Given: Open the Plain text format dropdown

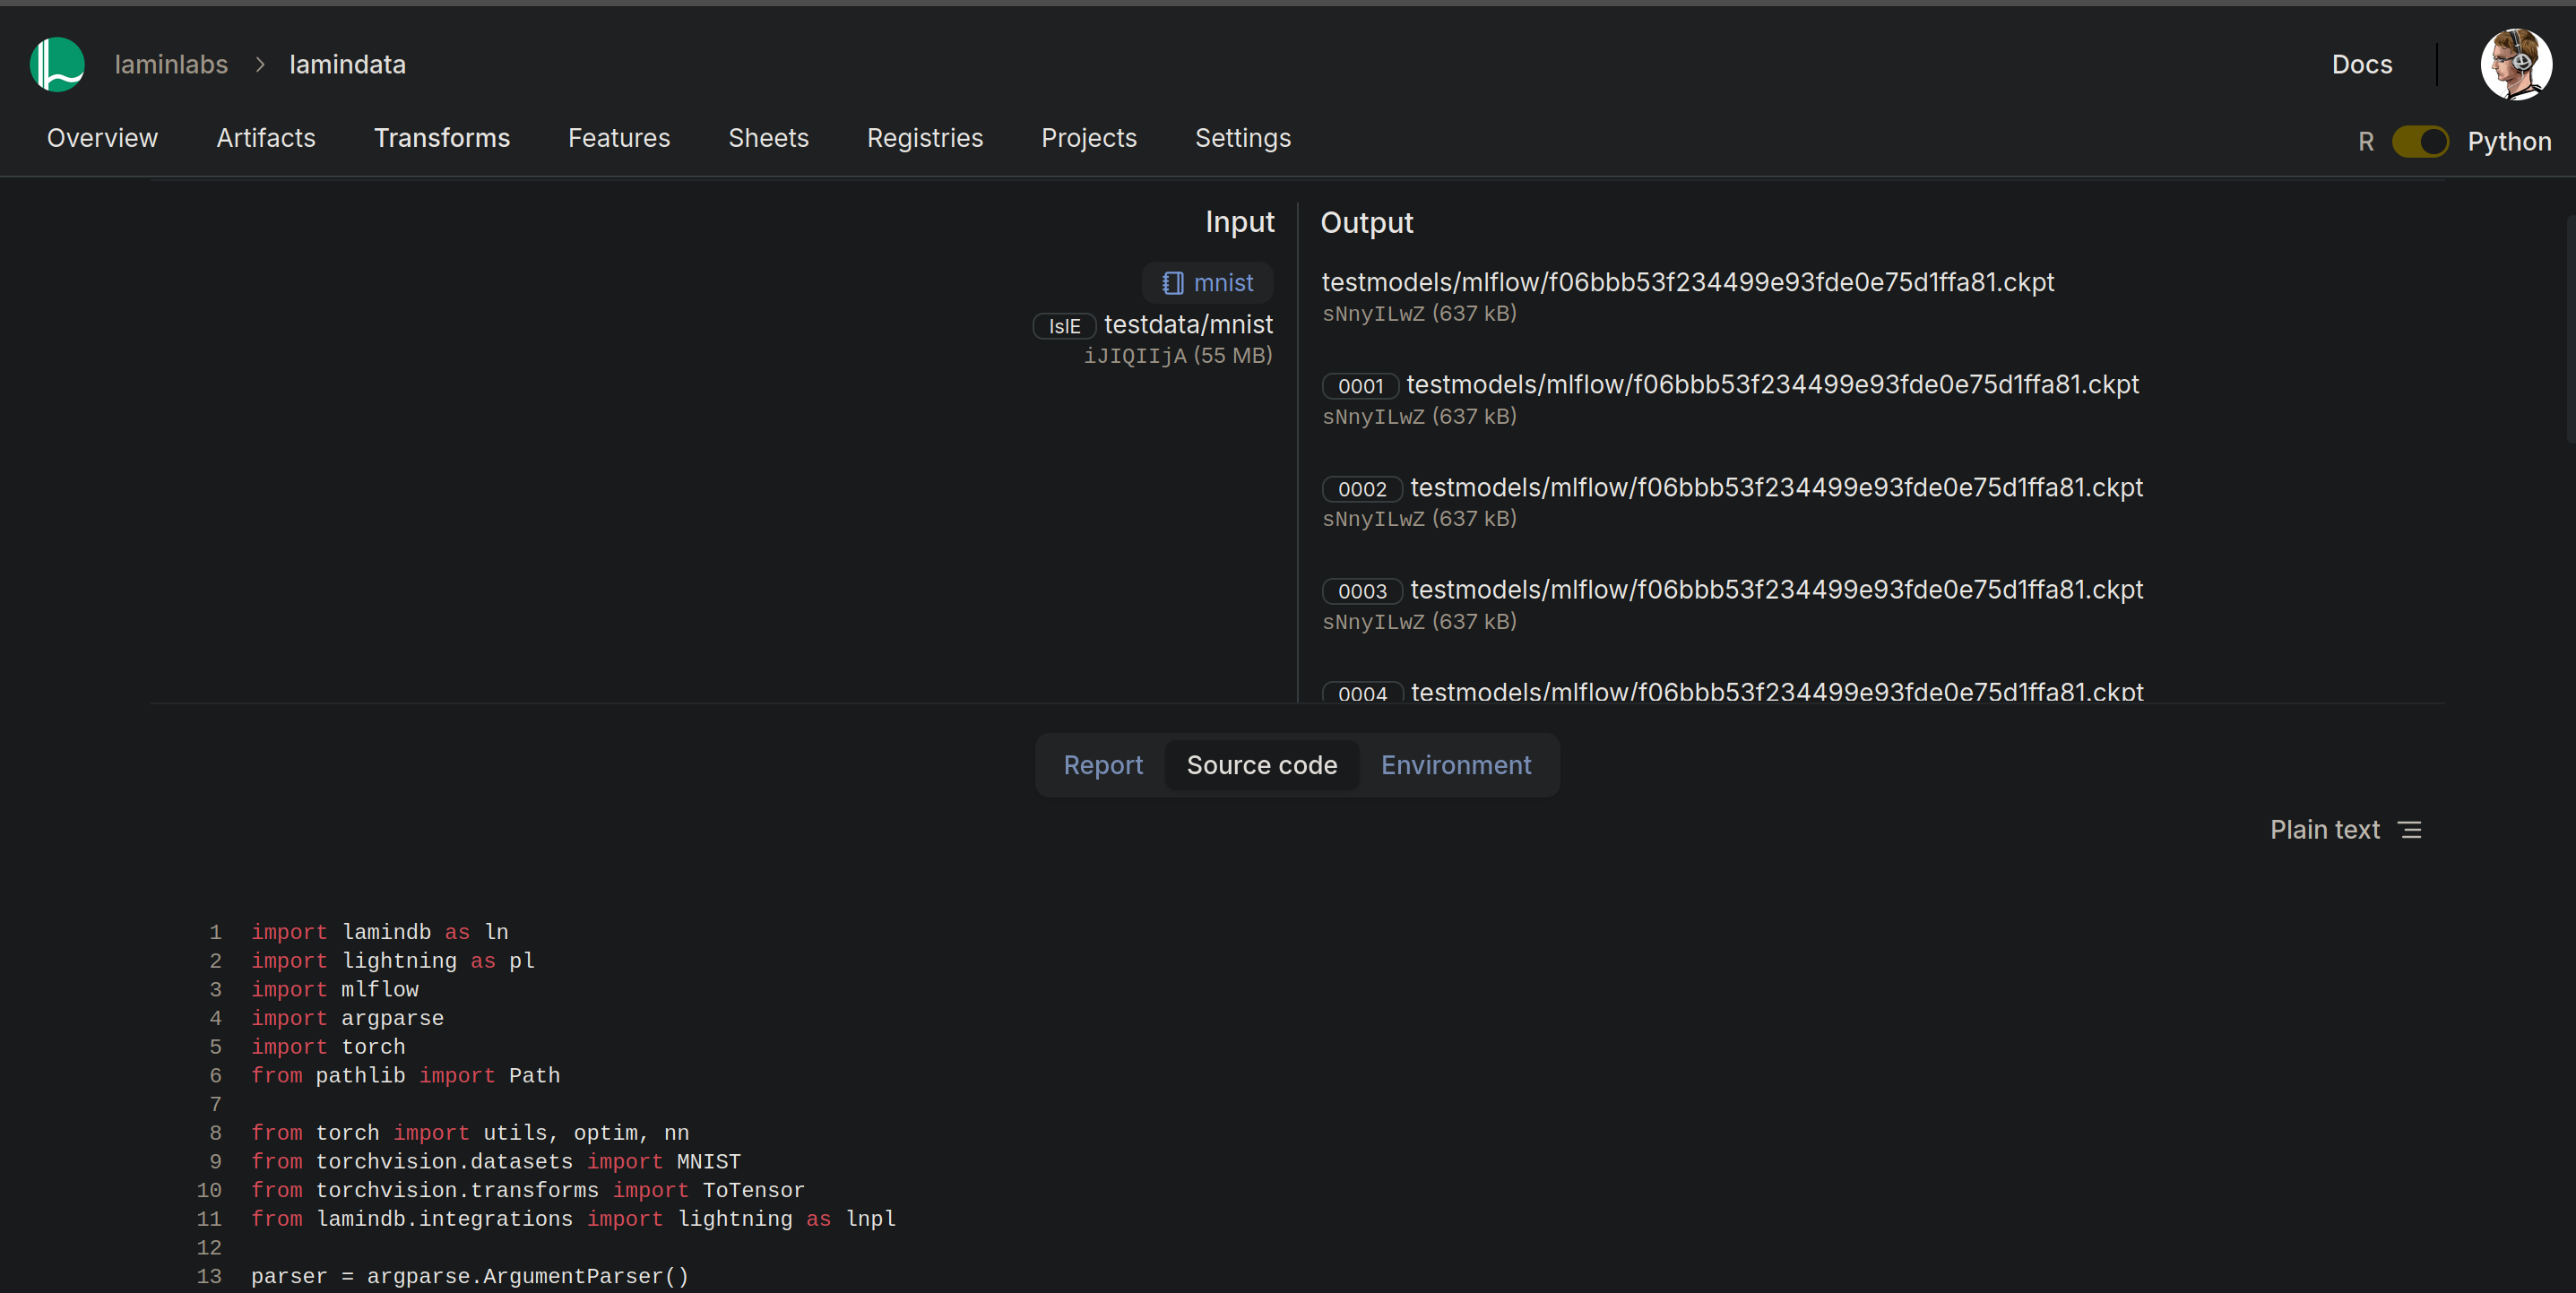Looking at the screenshot, I should point(2324,830).
